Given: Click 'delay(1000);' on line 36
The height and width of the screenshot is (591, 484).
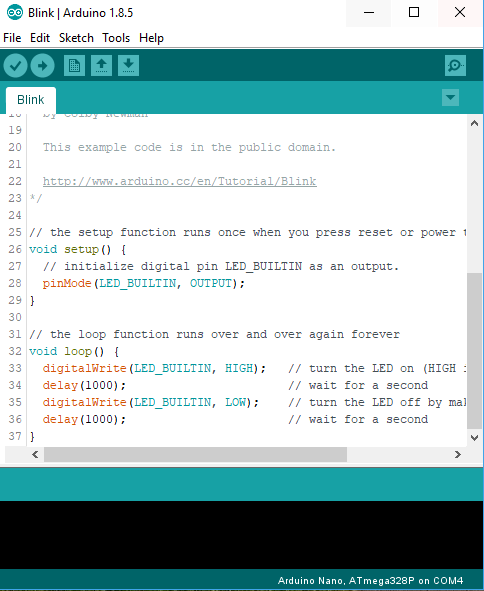Looking at the screenshot, I should [x=84, y=420].
